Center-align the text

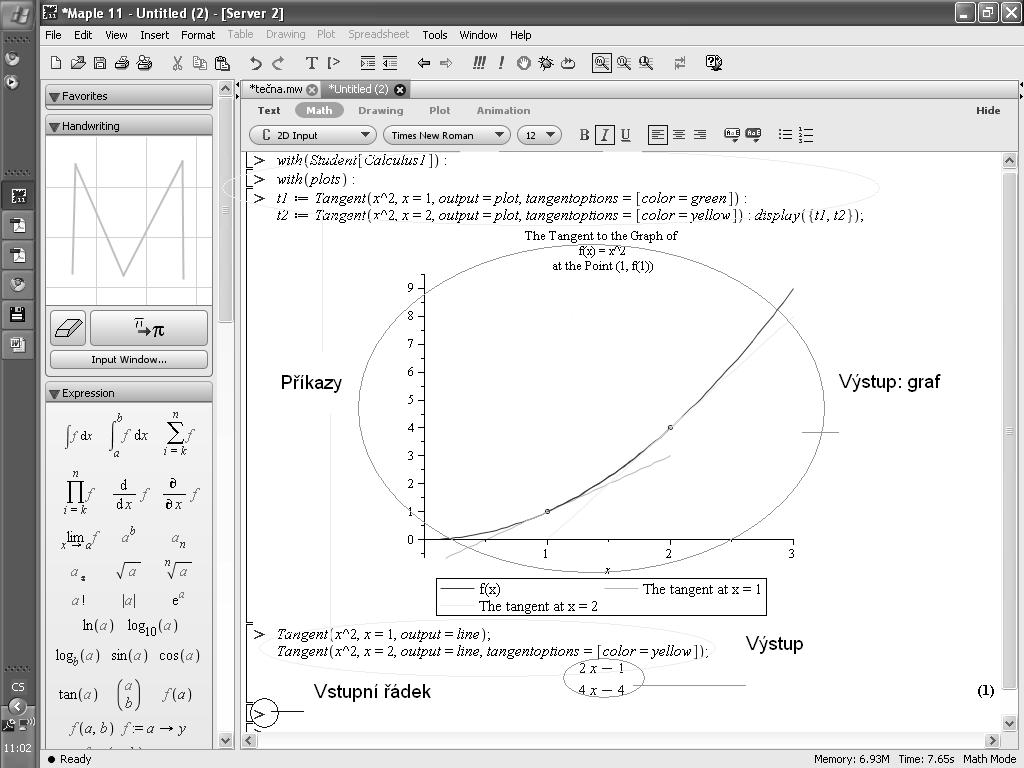click(x=679, y=135)
